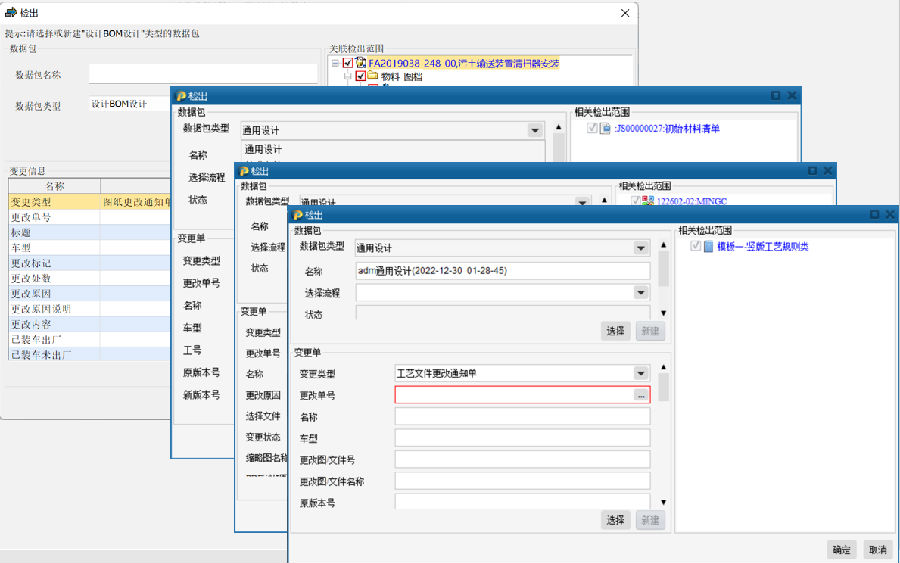Toggle the 物料 图档 folder checkbox

(x=360, y=76)
